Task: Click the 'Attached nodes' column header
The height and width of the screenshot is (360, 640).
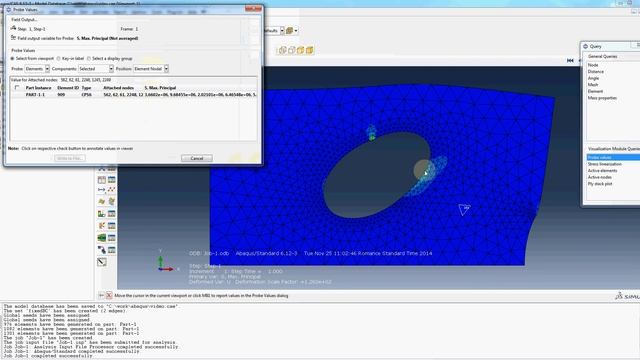Action: (118, 87)
